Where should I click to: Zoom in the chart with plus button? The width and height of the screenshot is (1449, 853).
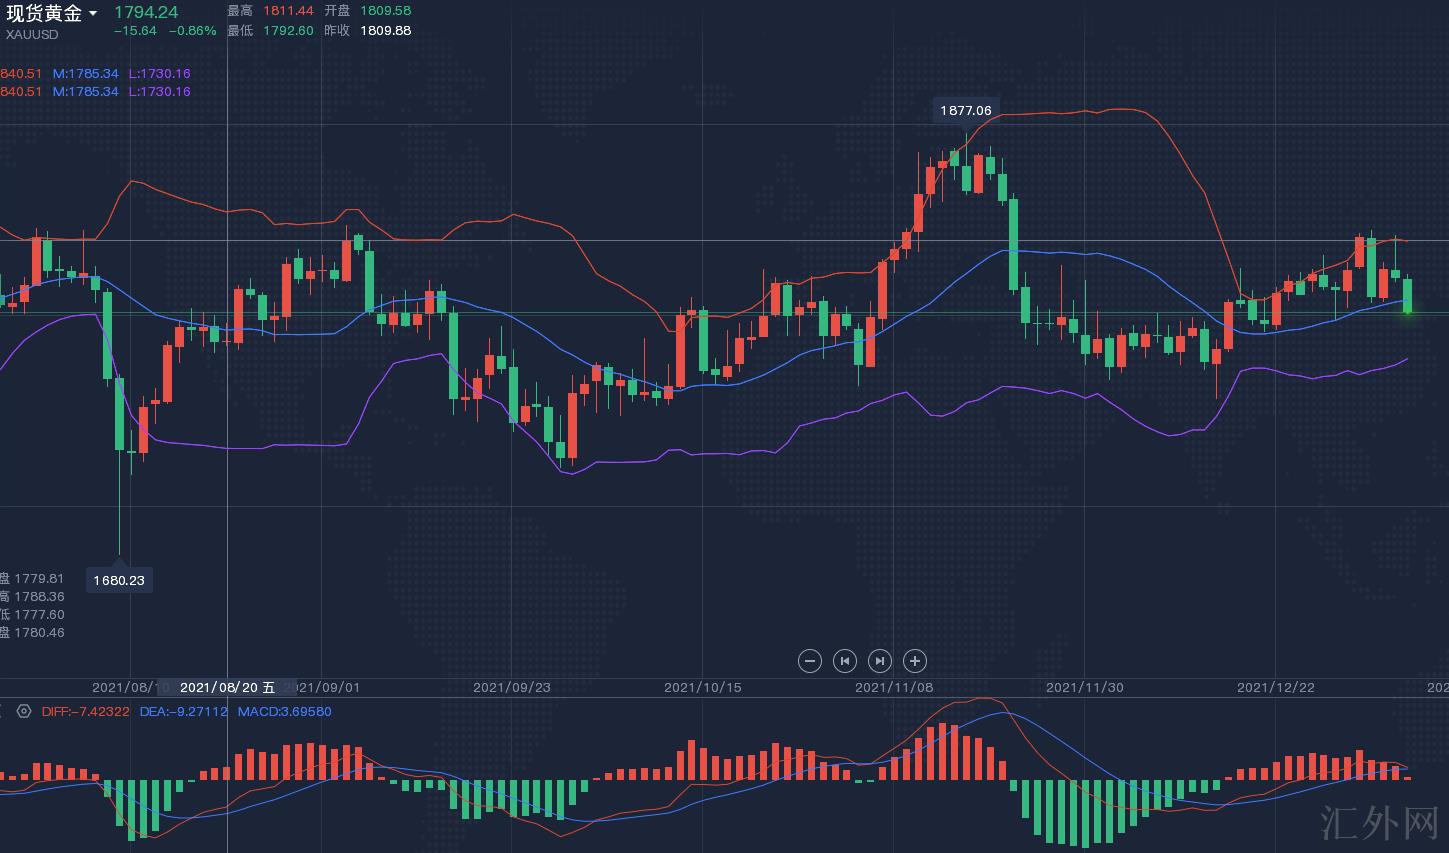(914, 661)
